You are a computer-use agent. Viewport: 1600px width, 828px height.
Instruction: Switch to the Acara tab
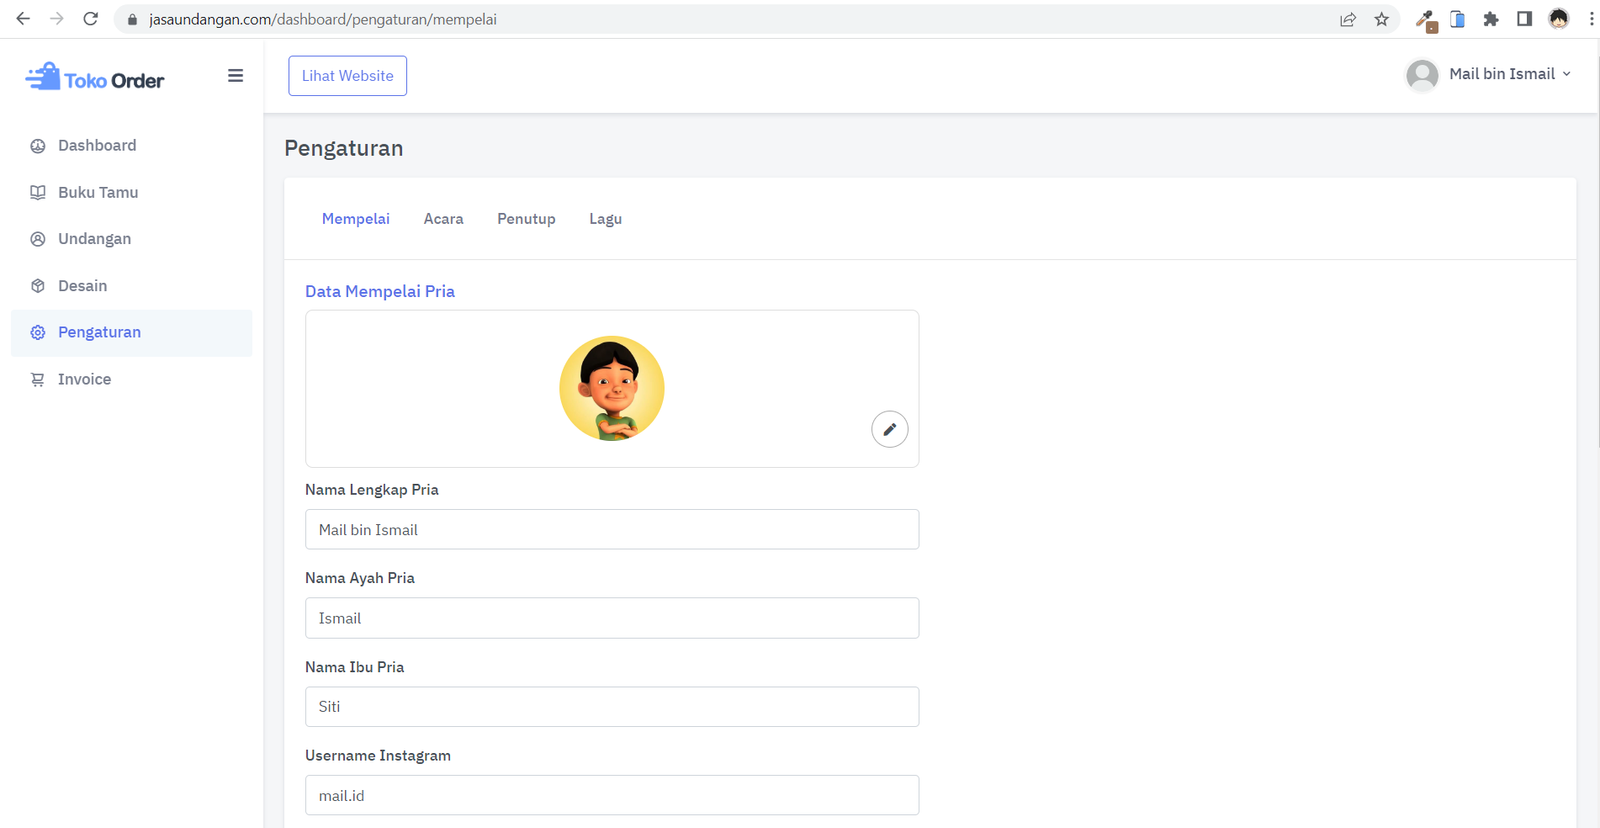coord(443,219)
